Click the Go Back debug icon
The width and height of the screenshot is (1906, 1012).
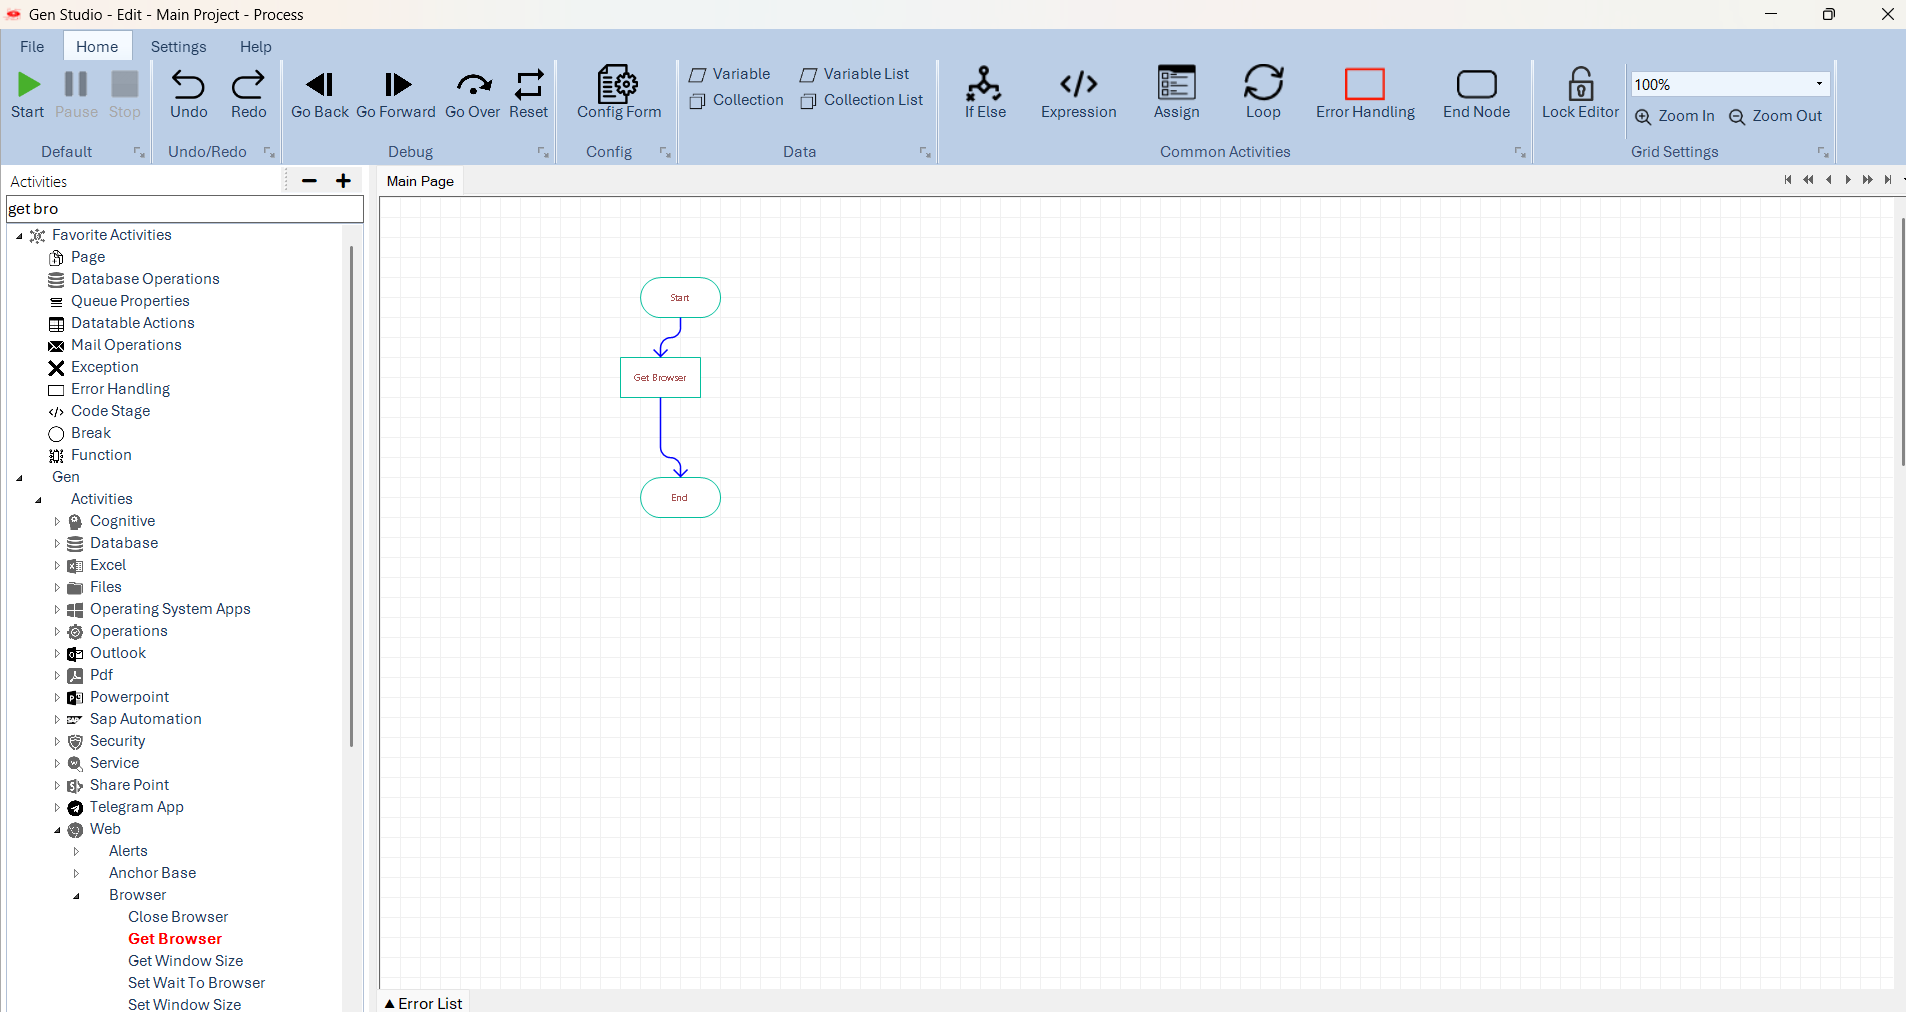tap(320, 84)
